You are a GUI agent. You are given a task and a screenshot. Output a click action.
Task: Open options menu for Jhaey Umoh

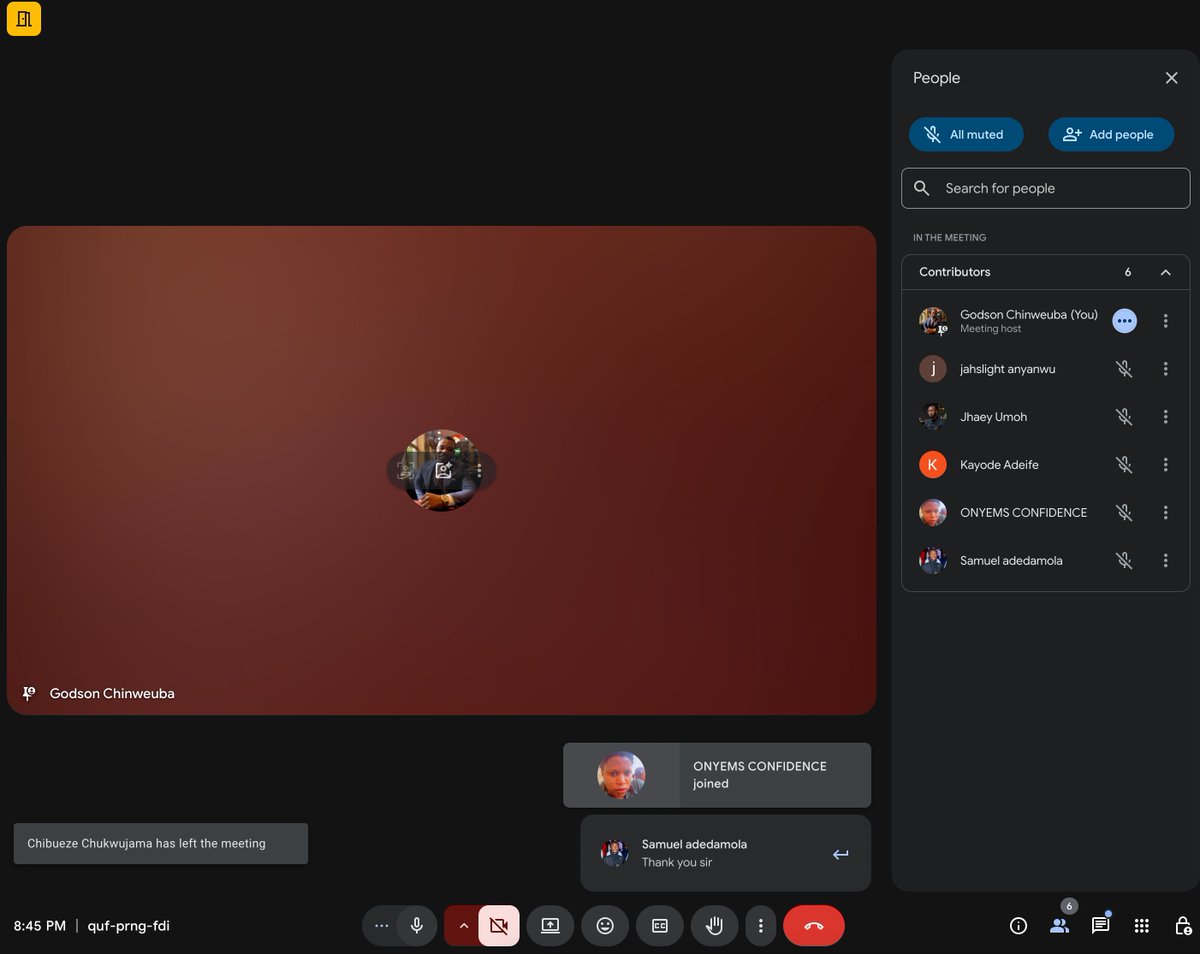(1165, 417)
